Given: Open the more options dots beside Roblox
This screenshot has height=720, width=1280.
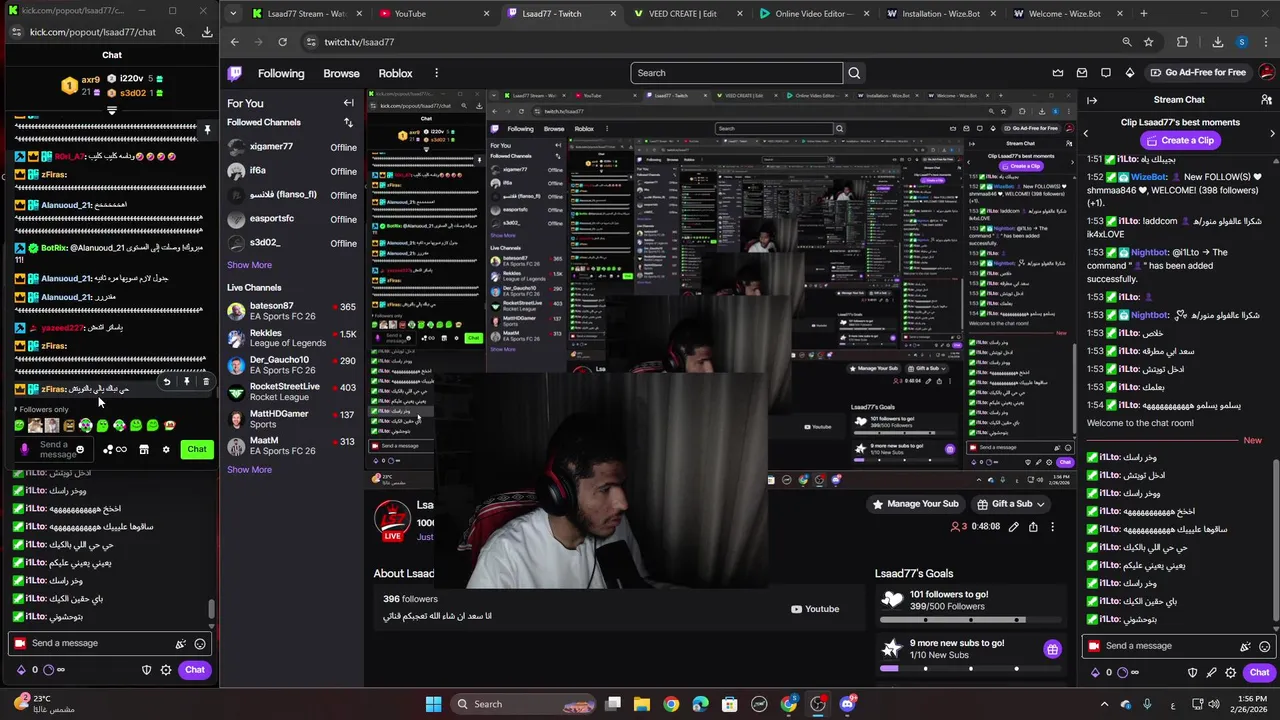Looking at the screenshot, I should click(436, 73).
